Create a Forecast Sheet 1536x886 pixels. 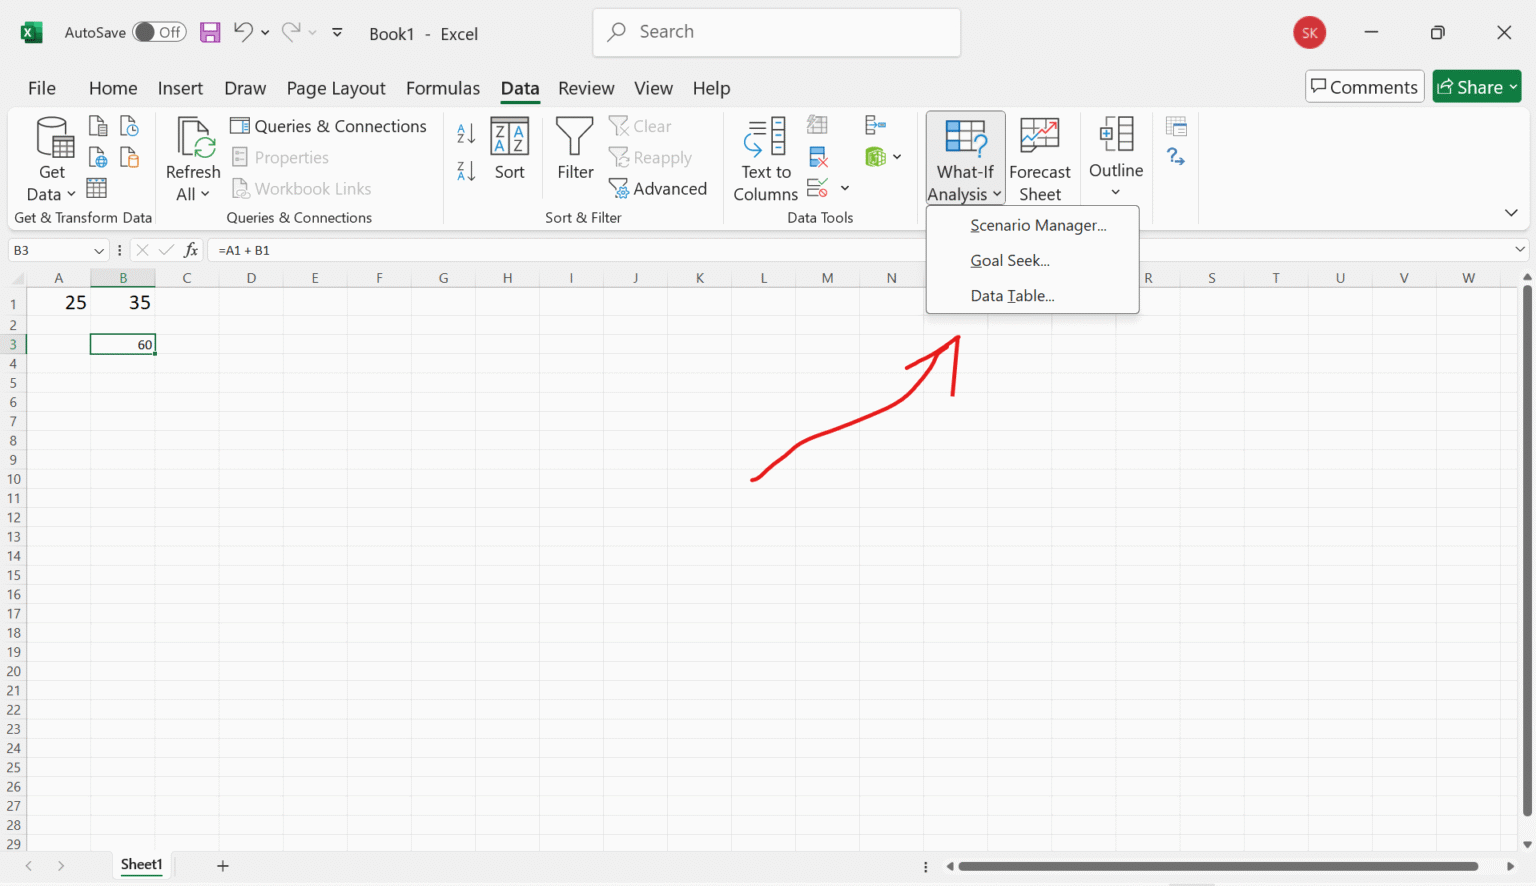(x=1040, y=157)
